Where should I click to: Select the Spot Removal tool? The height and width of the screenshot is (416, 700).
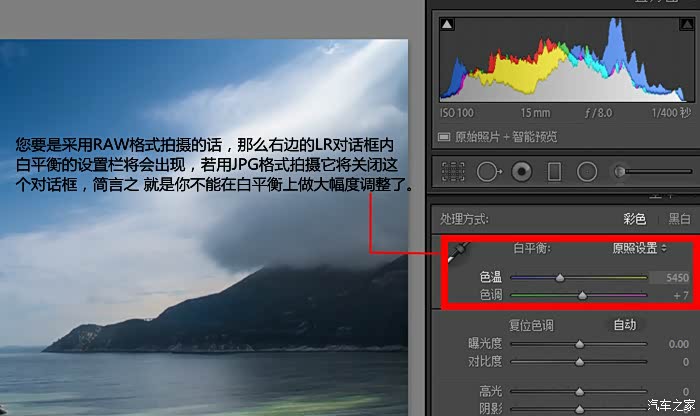(x=489, y=172)
